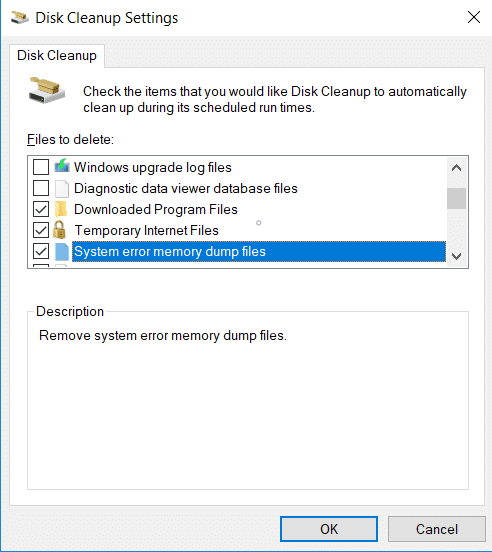Click the large disk broom icon
This screenshot has height=552, width=492.
click(46, 90)
